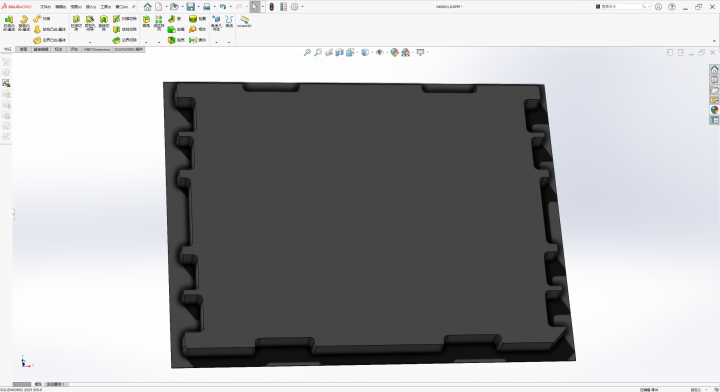This screenshot has width=720, height=392.
Task: Zoom to fit in the view toolbar
Action: 307,53
